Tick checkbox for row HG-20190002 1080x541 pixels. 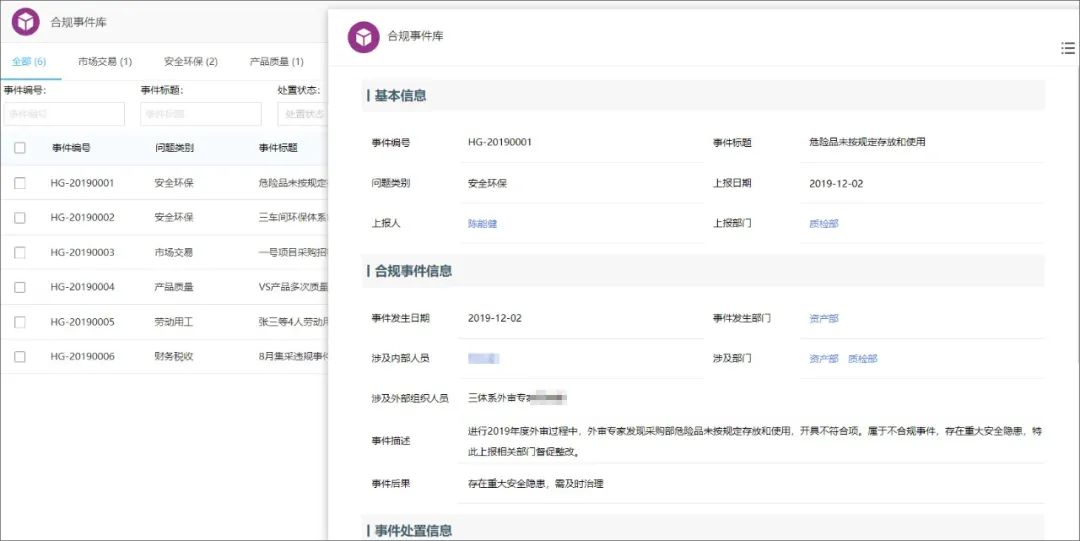coord(20,218)
